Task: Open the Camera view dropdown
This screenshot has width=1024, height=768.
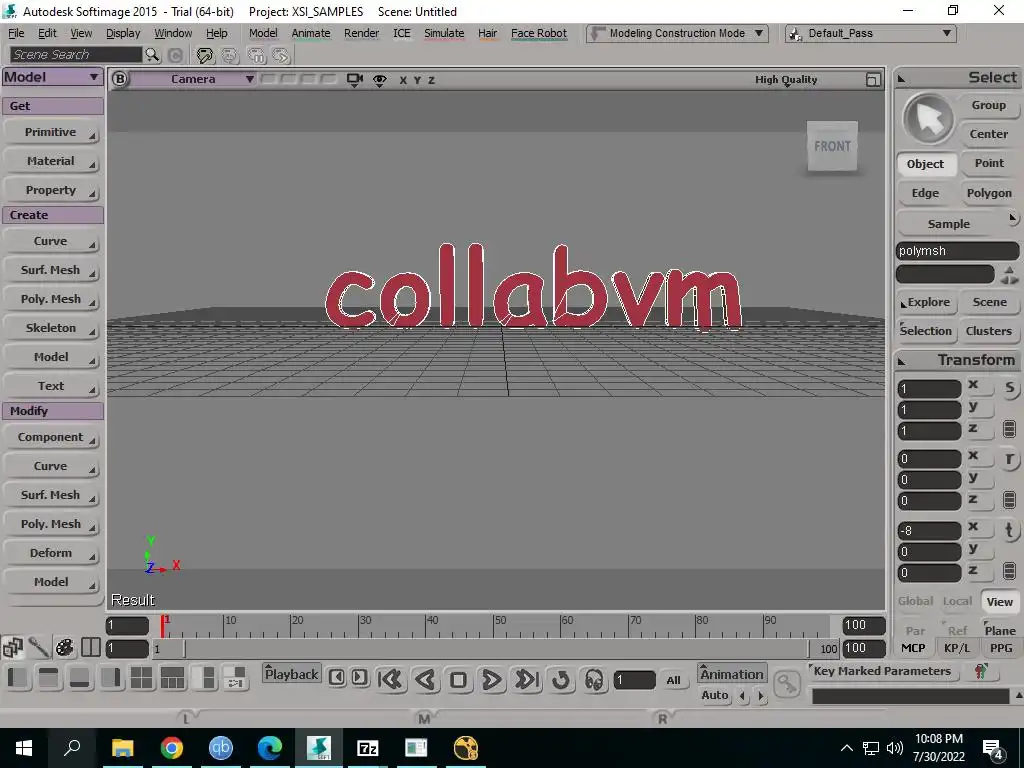Action: click(x=195, y=79)
